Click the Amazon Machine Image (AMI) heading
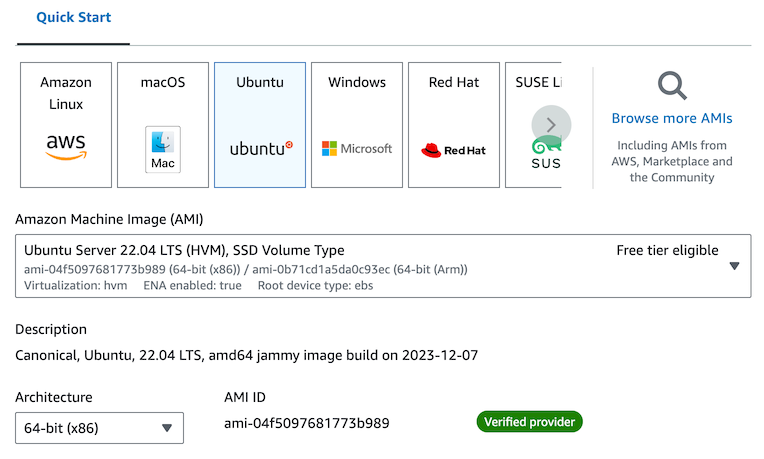 110,219
